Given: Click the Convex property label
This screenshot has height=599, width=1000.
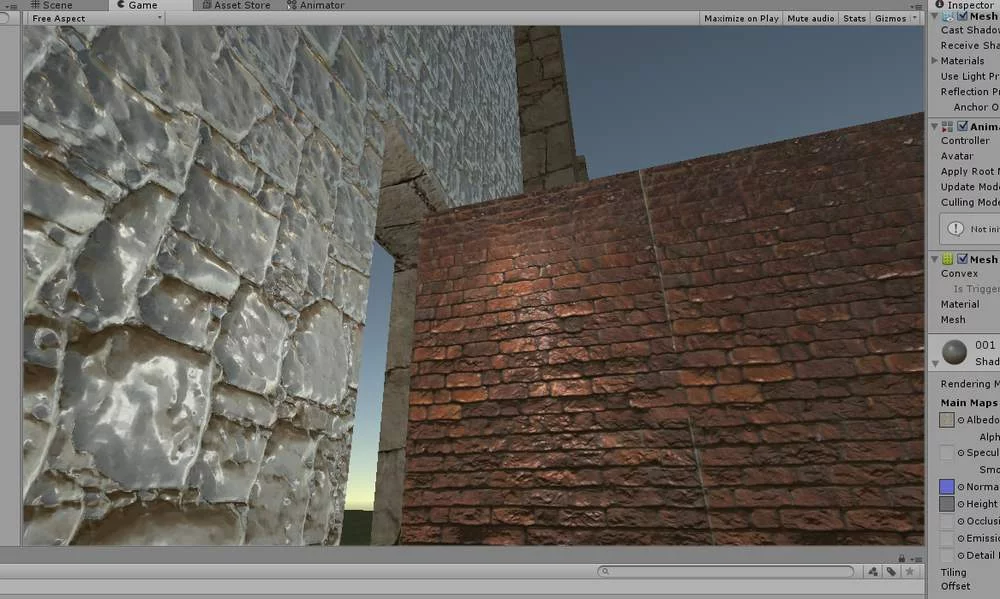Looking at the screenshot, I should [959, 273].
